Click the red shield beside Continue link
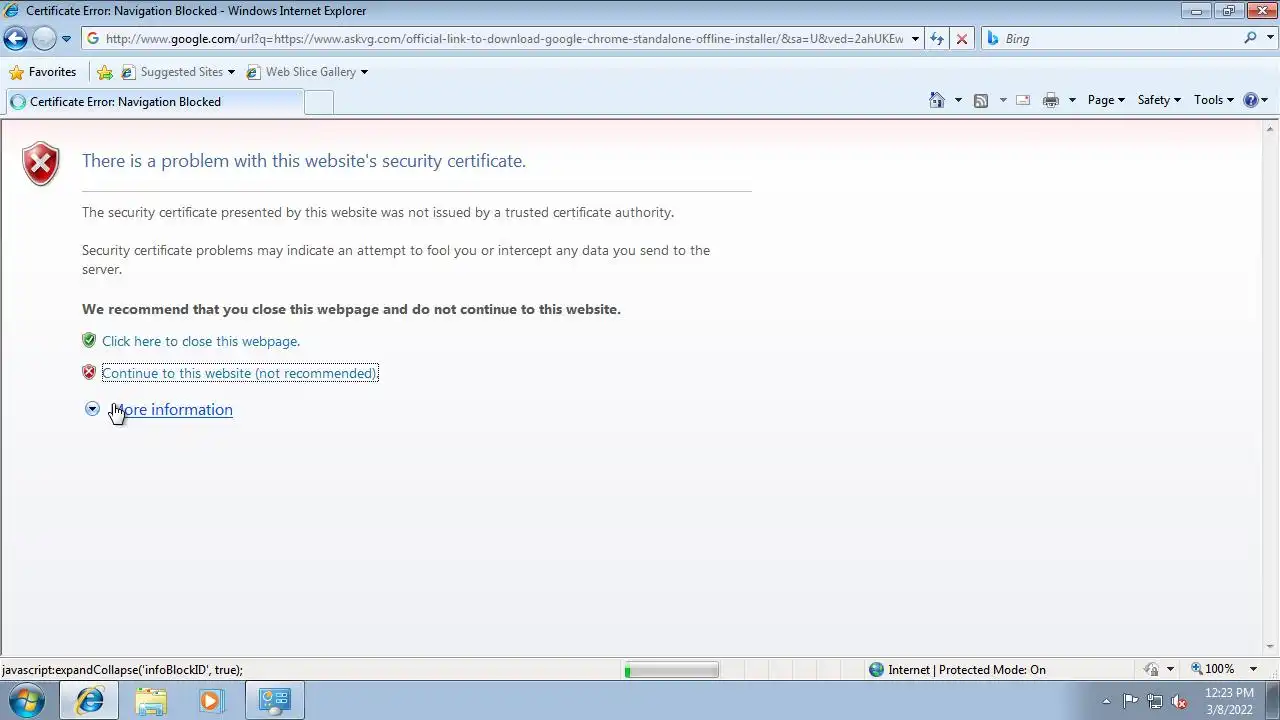1280x720 pixels. tap(89, 372)
